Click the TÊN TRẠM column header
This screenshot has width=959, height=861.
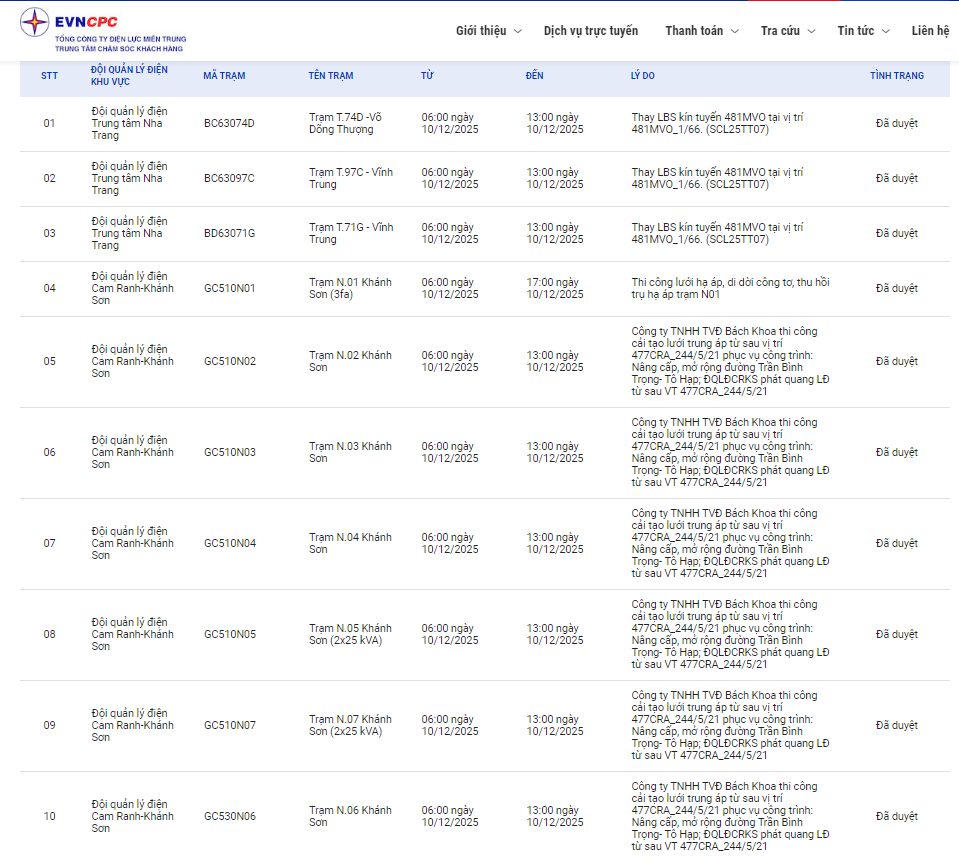(330, 76)
